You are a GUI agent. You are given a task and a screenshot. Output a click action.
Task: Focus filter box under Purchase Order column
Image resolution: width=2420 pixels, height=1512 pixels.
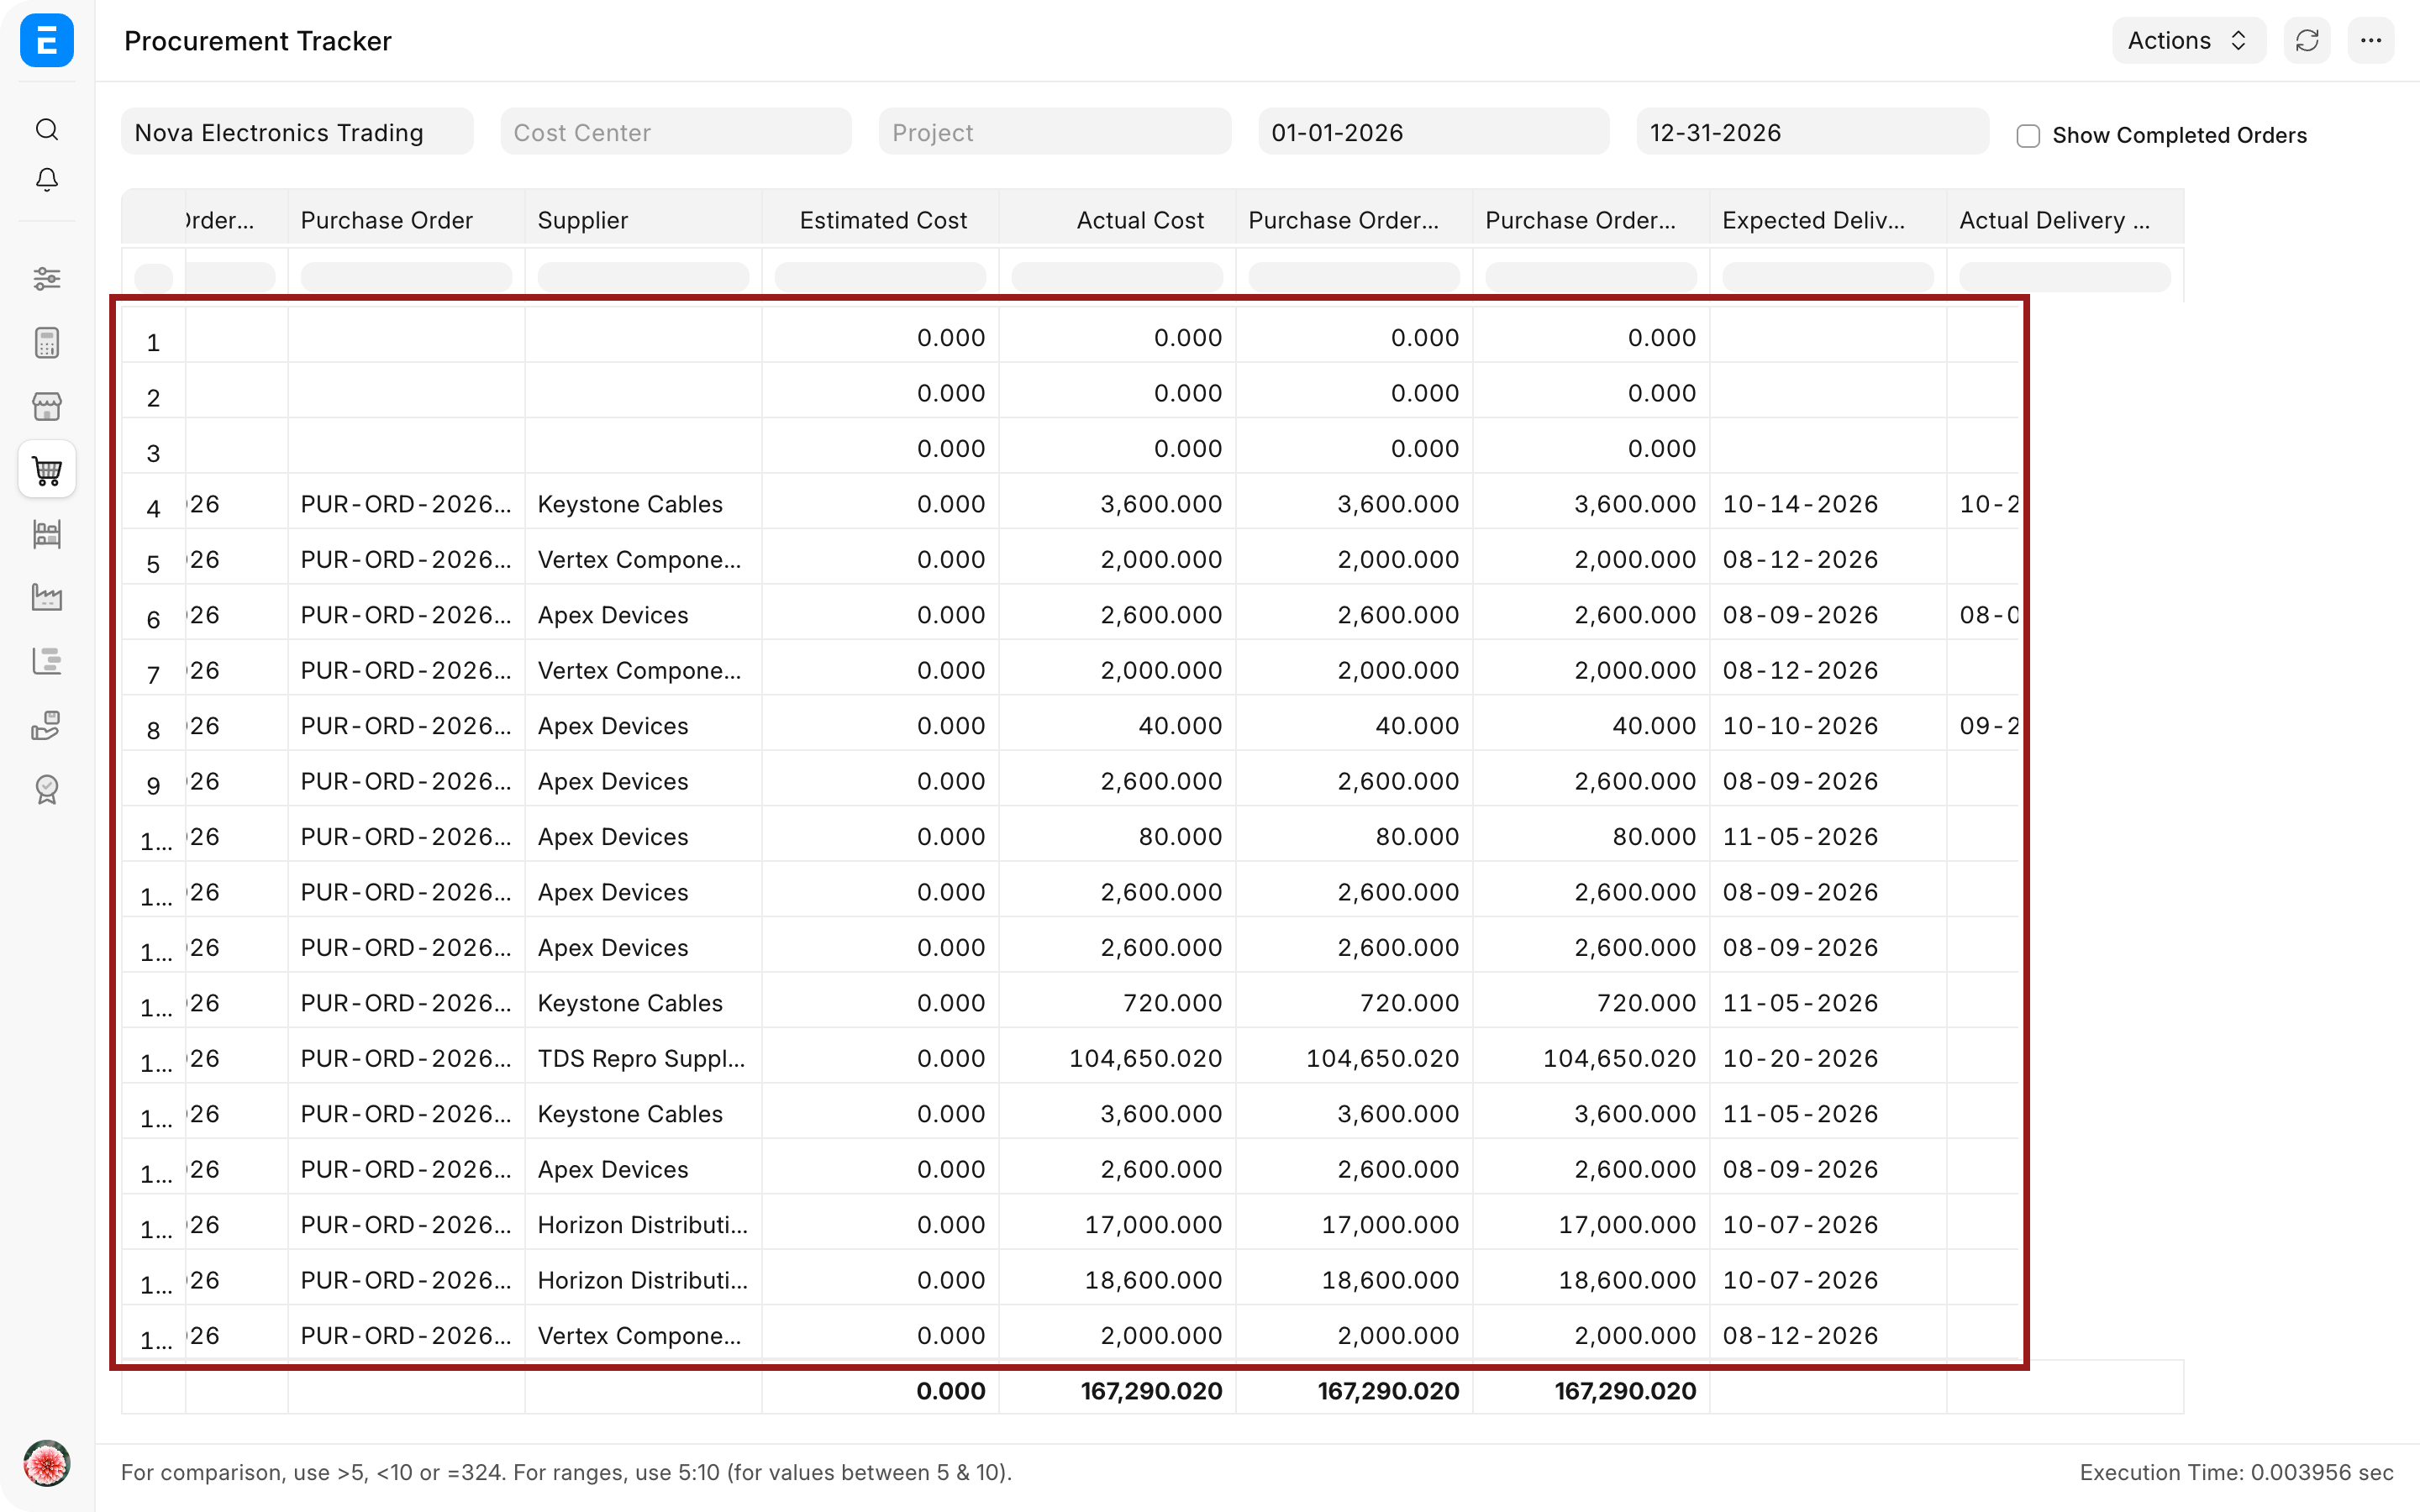[406, 277]
